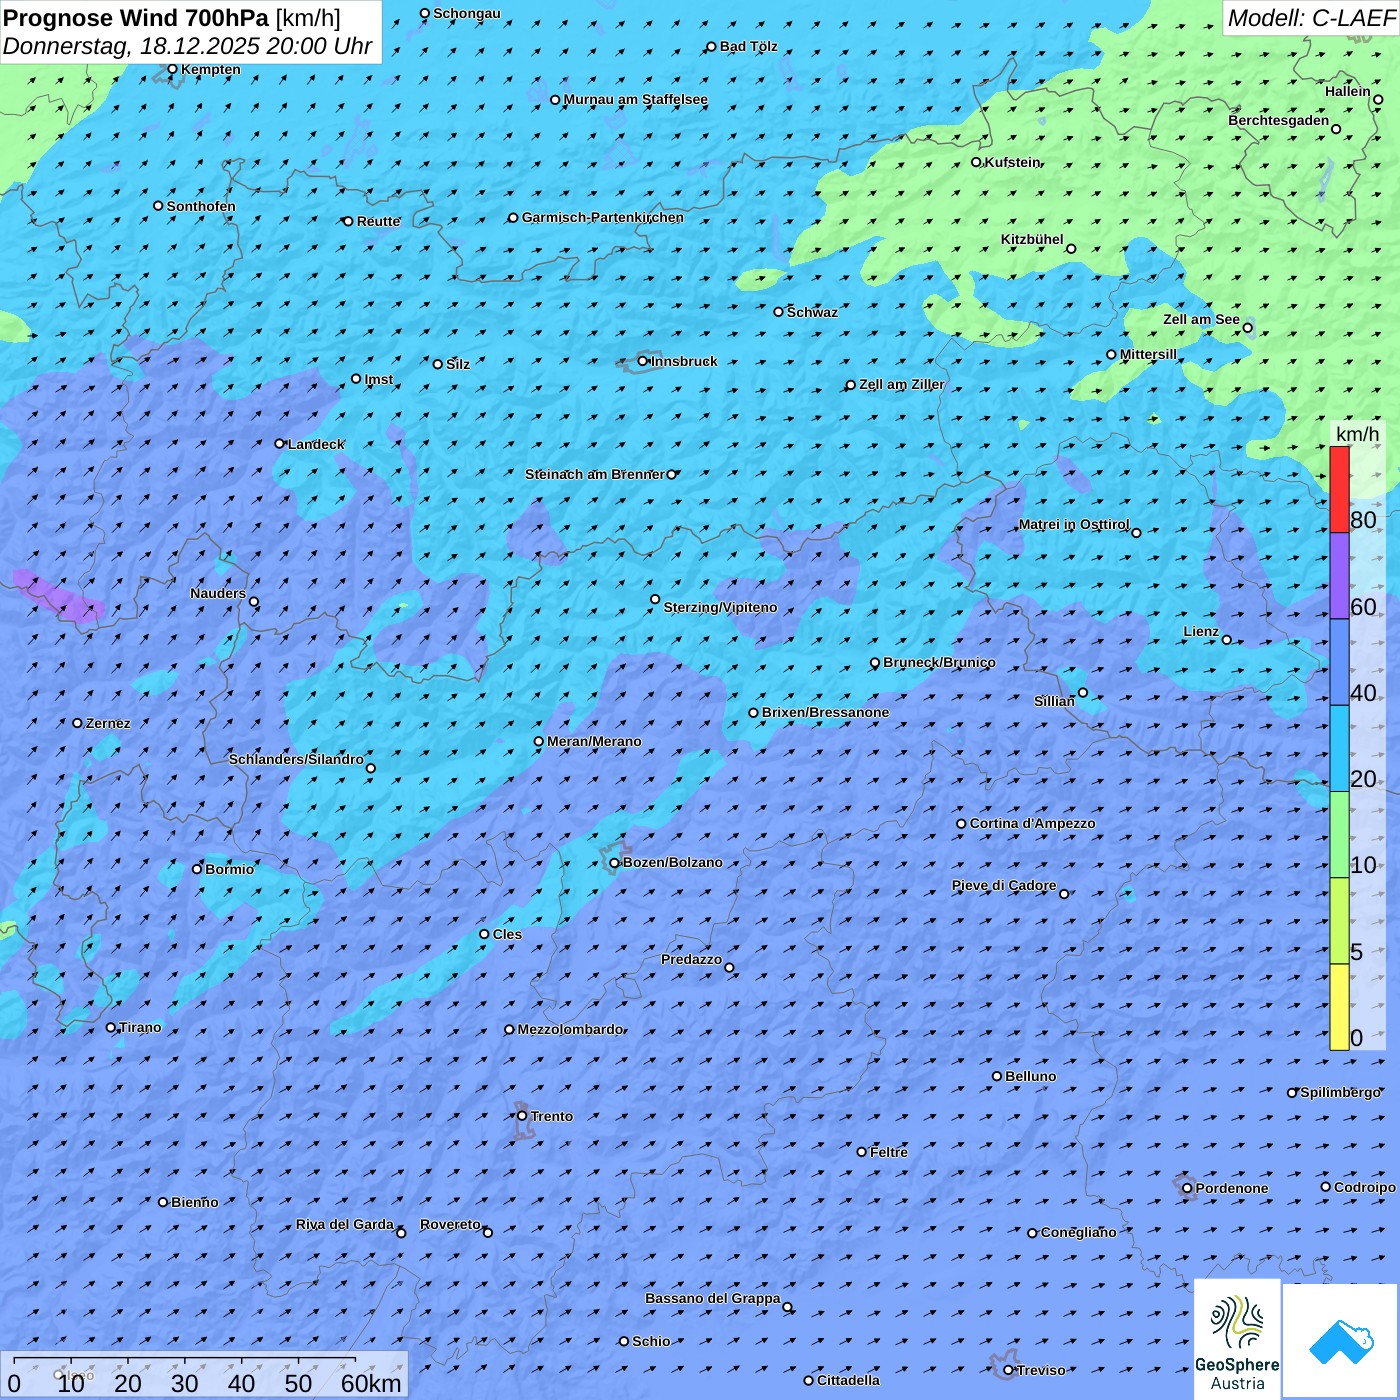Click the green 10-20 km/h legend band
1400x1400 pixels.
(x=1339, y=835)
